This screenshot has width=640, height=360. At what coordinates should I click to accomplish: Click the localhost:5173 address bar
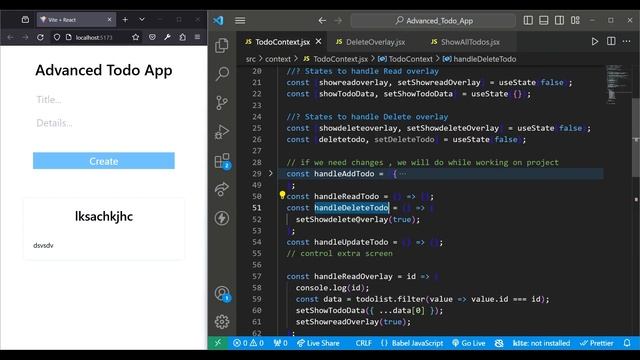(94, 37)
